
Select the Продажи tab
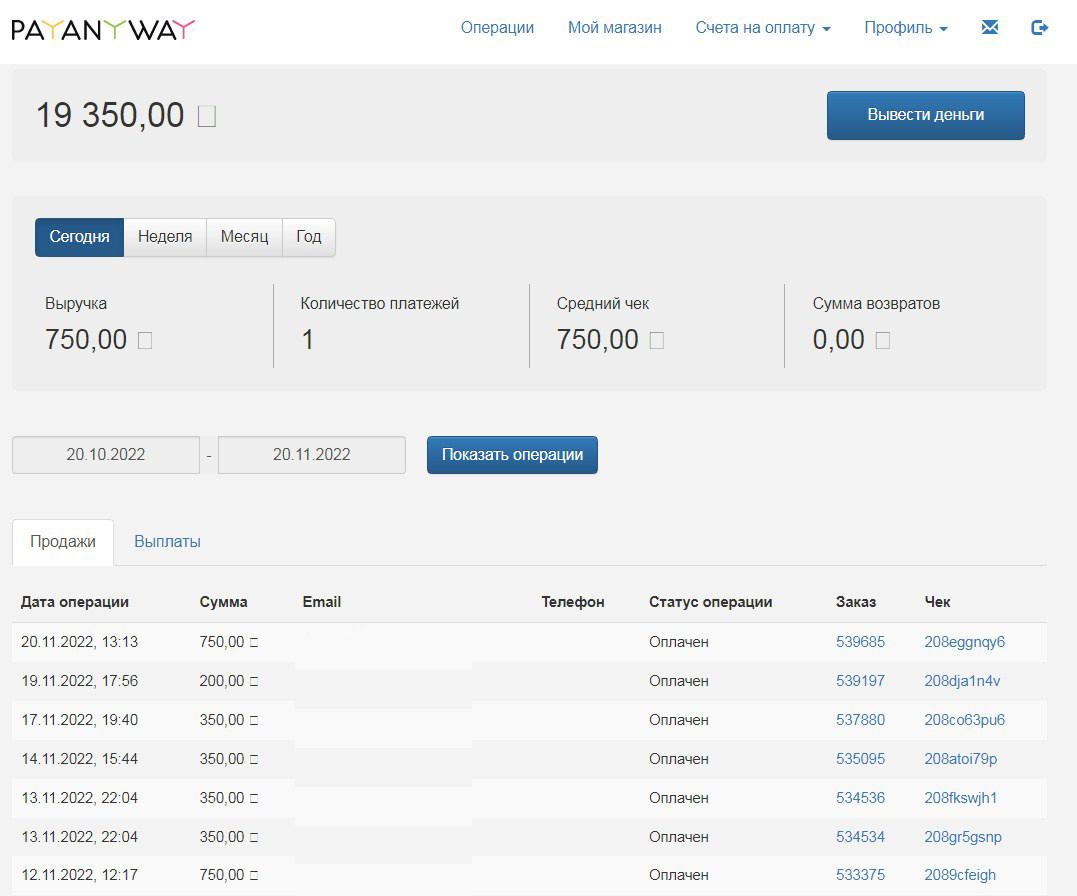tap(63, 541)
